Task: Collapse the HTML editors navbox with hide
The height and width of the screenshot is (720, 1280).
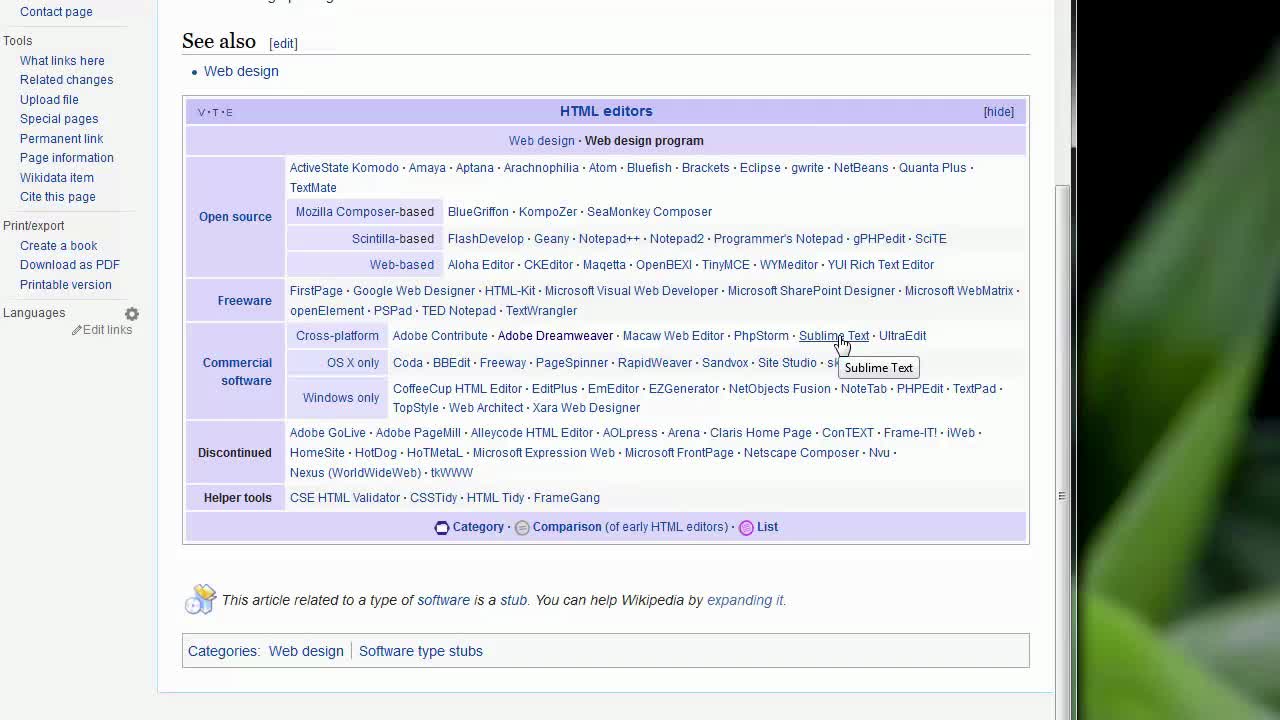Action: [x=998, y=112]
